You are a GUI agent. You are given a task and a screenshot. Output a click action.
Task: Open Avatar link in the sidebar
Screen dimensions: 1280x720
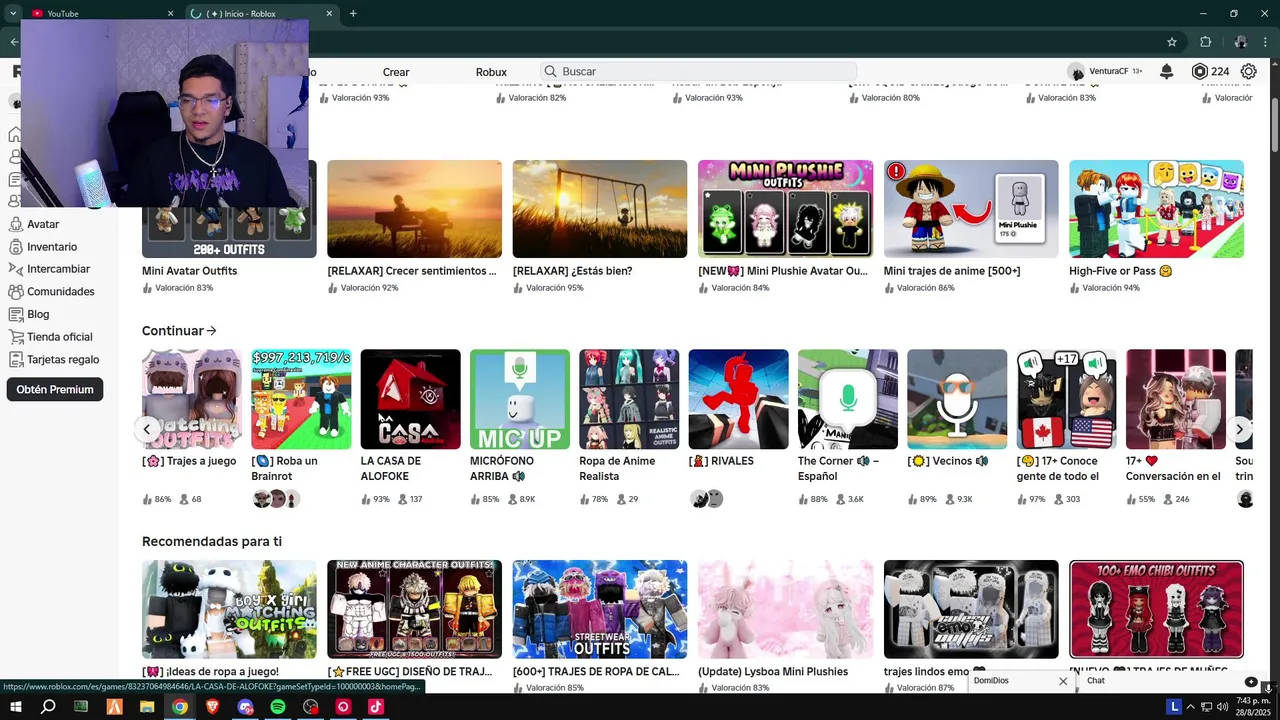43,224
